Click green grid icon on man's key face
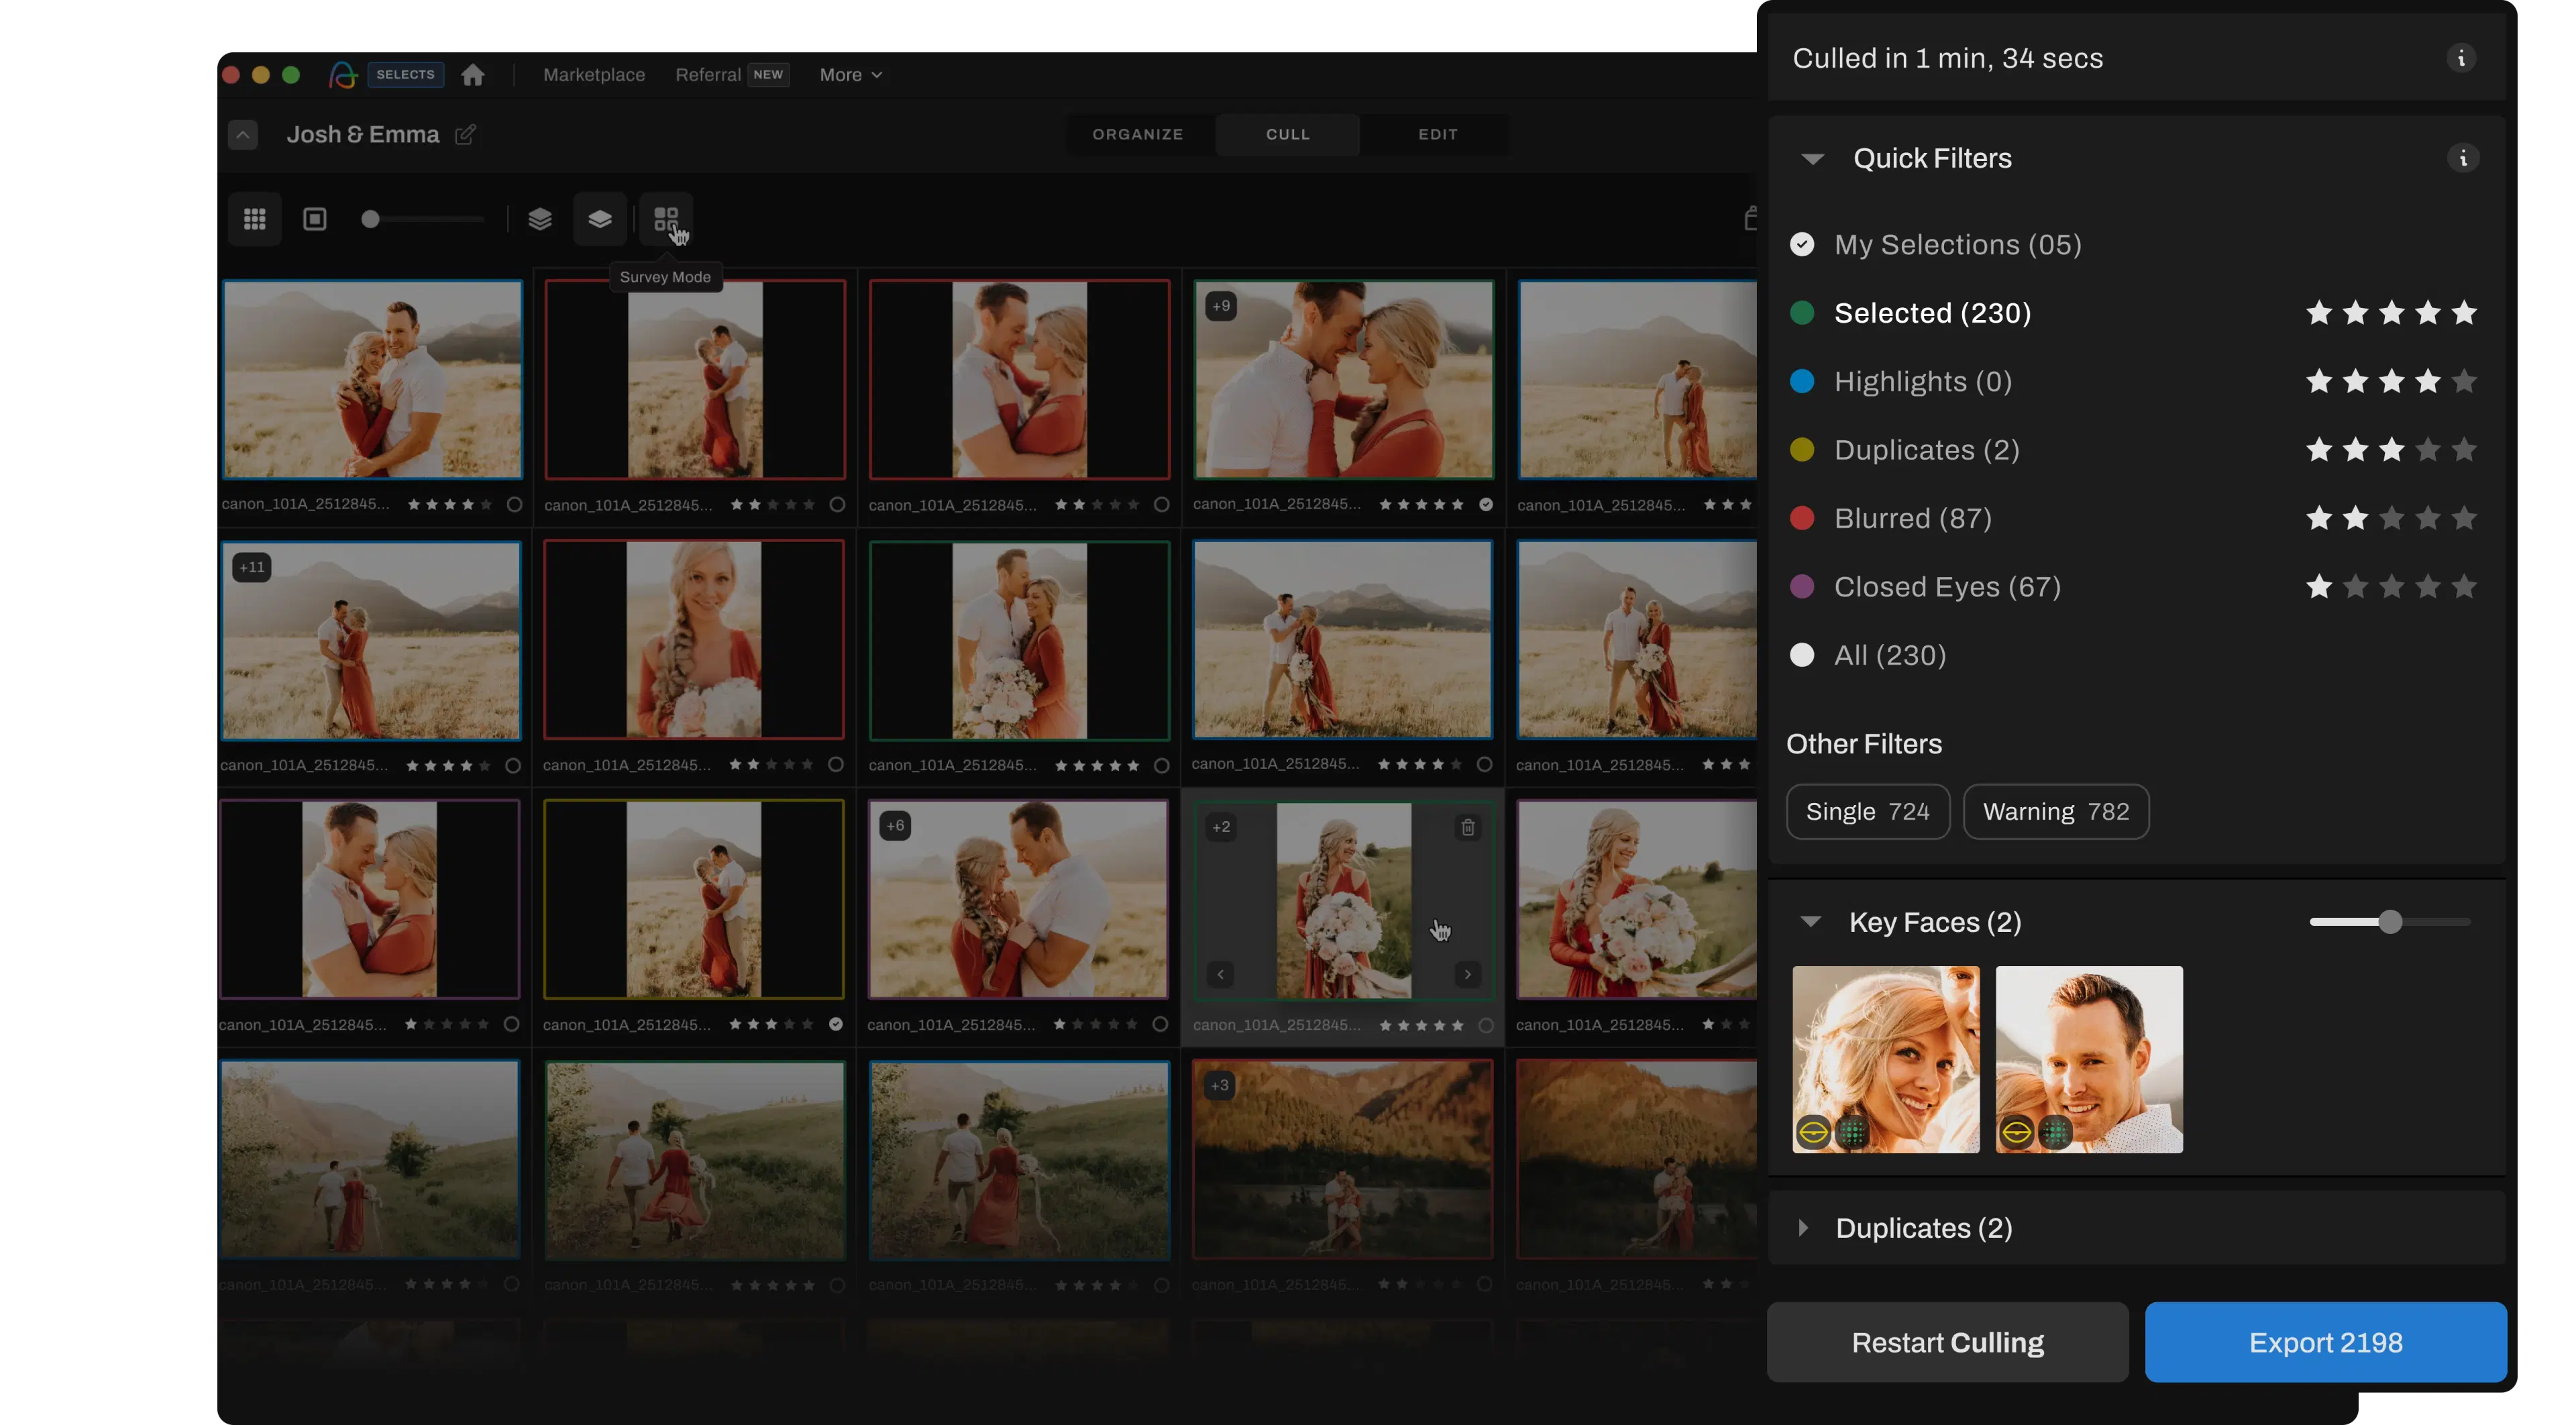The image size is (2576, 1425). [2055, 1132]
